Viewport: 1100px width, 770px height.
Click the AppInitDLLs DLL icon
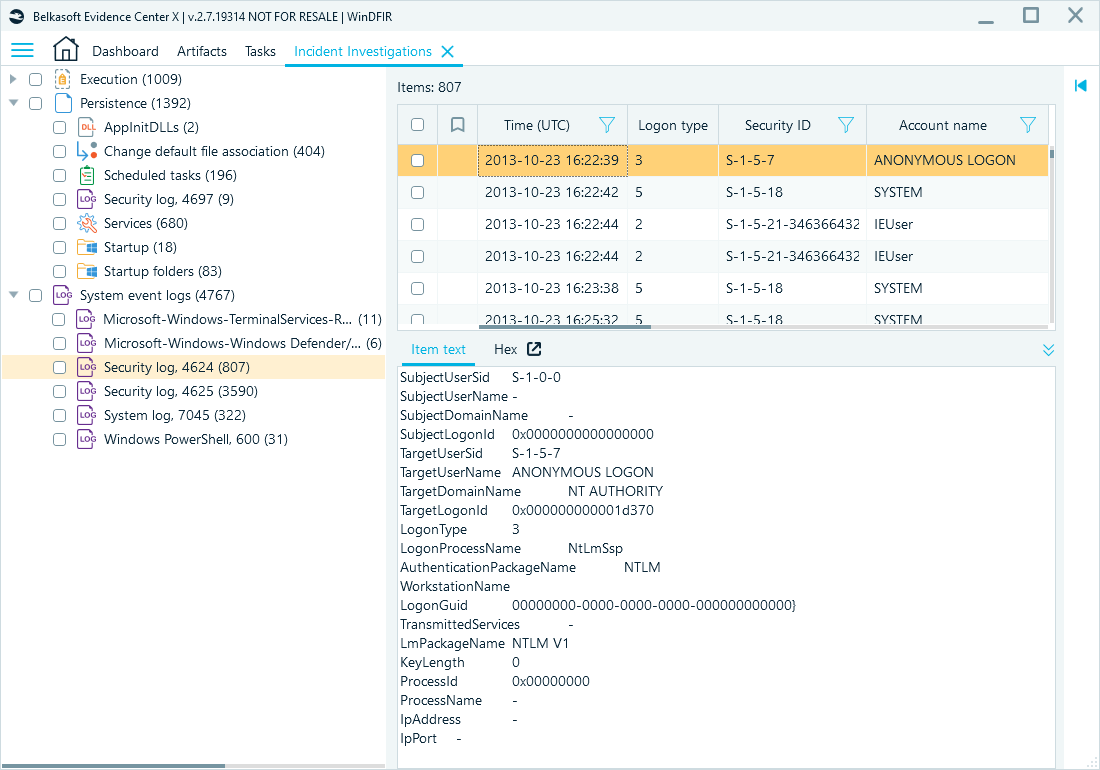coord(87,127)
